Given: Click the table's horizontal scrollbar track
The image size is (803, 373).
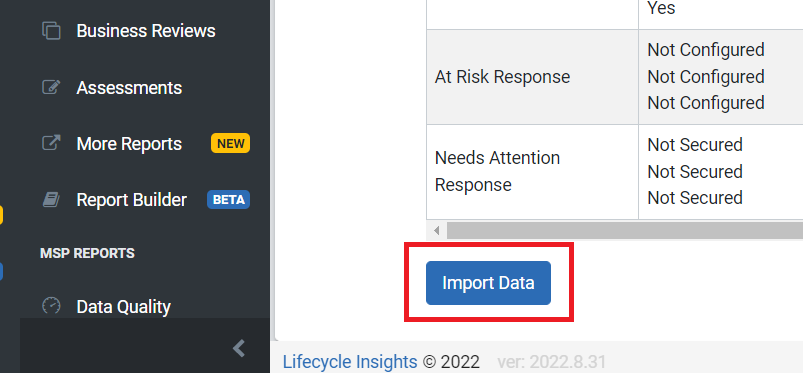Looking at the screenshot, I should click(x=625, y=231).
